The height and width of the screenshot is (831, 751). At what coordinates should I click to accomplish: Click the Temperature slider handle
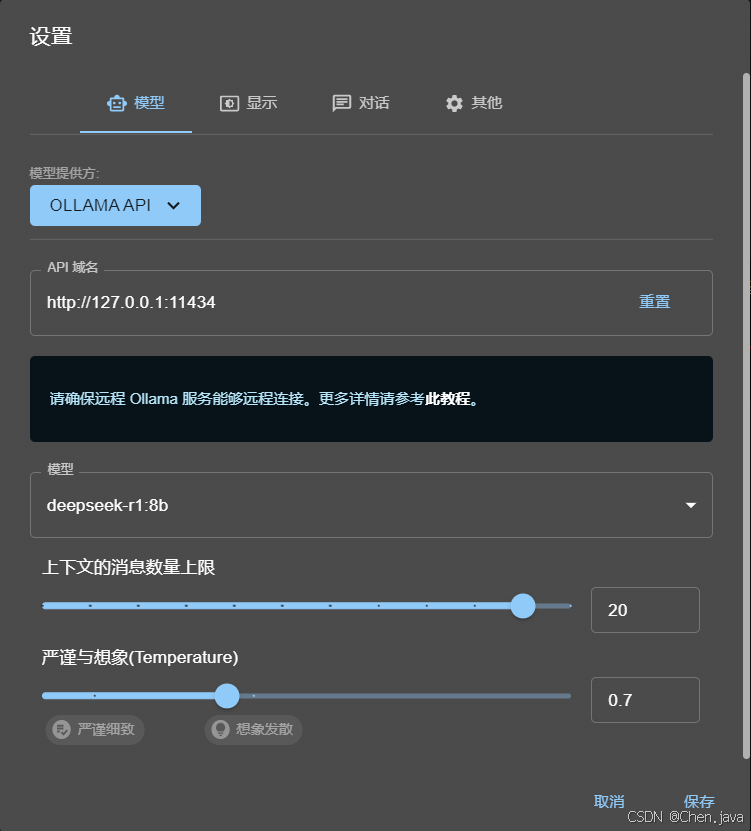coord(227,696)
